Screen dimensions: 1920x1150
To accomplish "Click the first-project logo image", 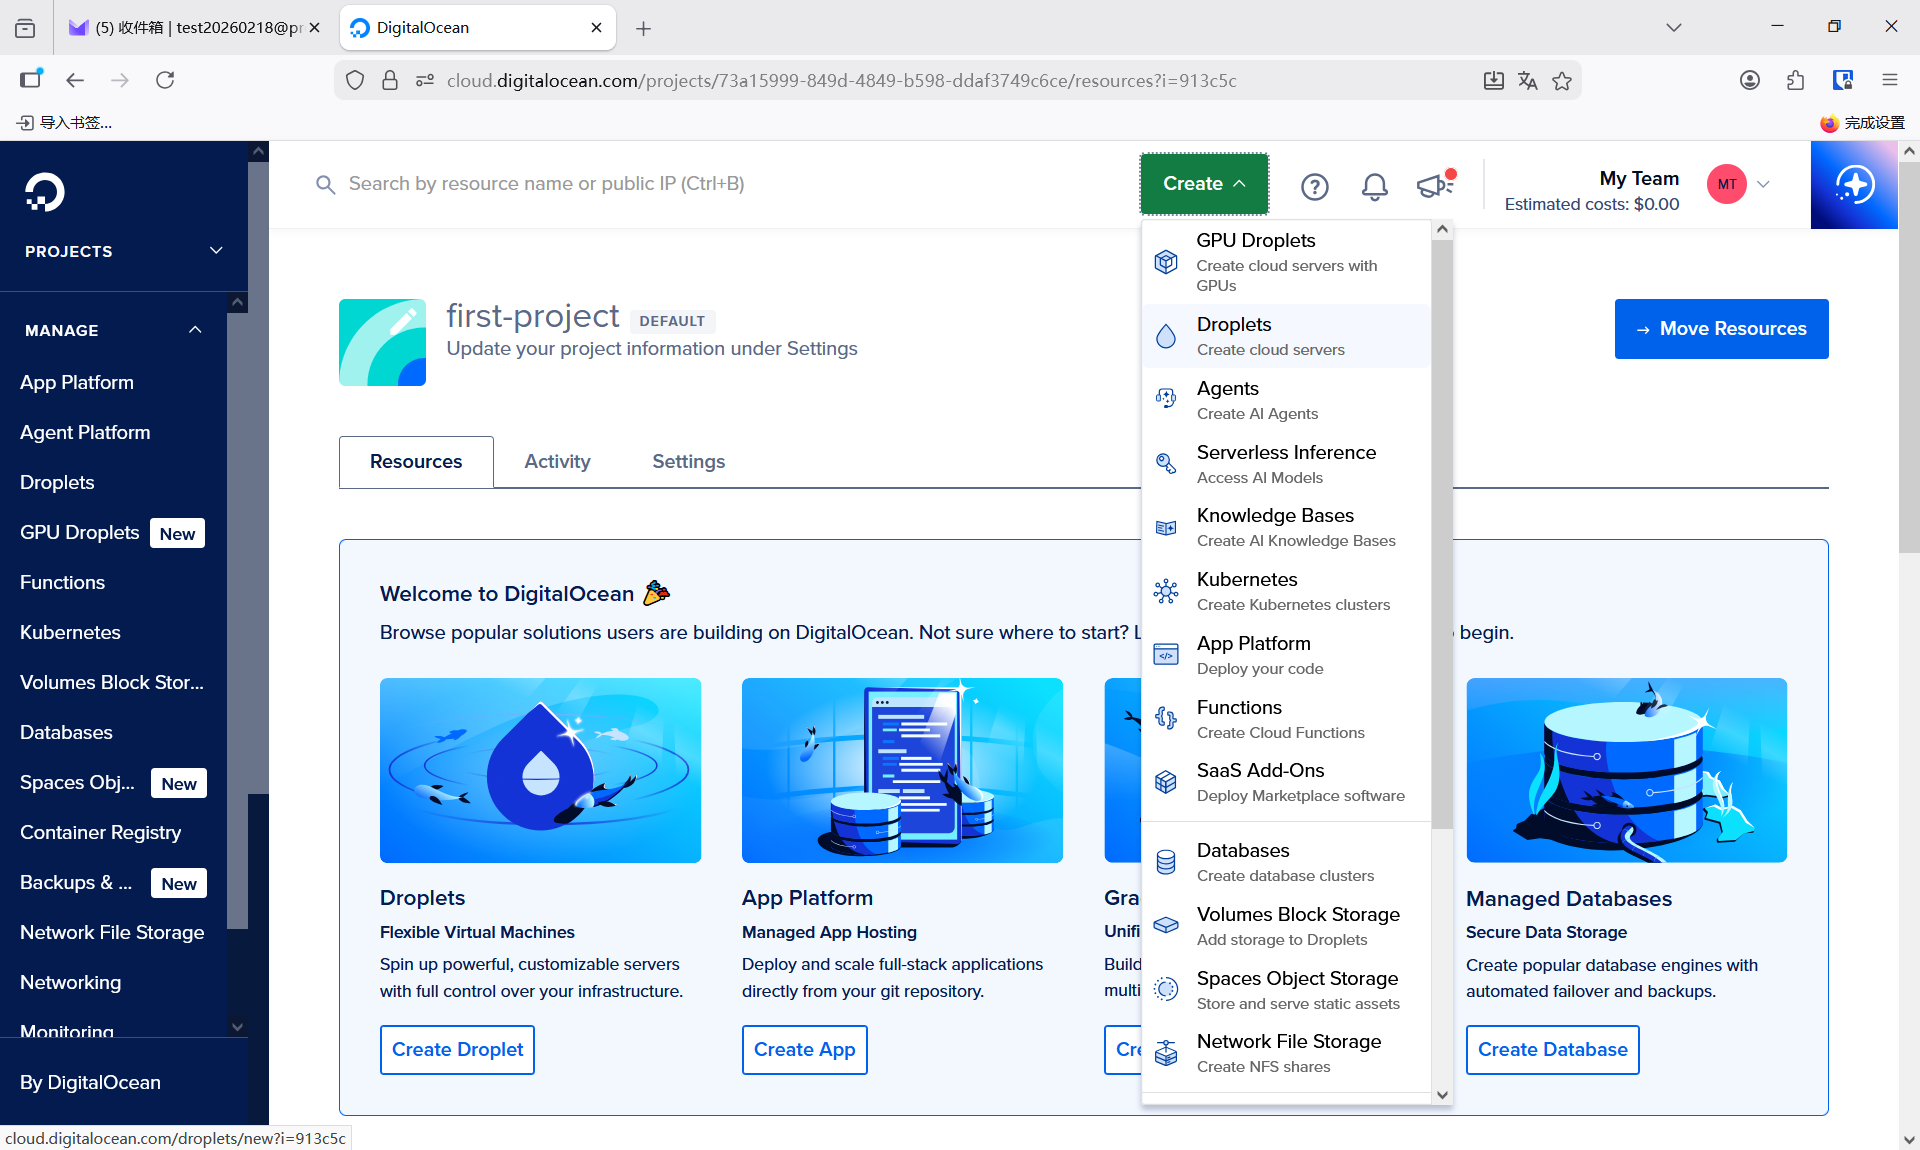I will coord(382,342).
